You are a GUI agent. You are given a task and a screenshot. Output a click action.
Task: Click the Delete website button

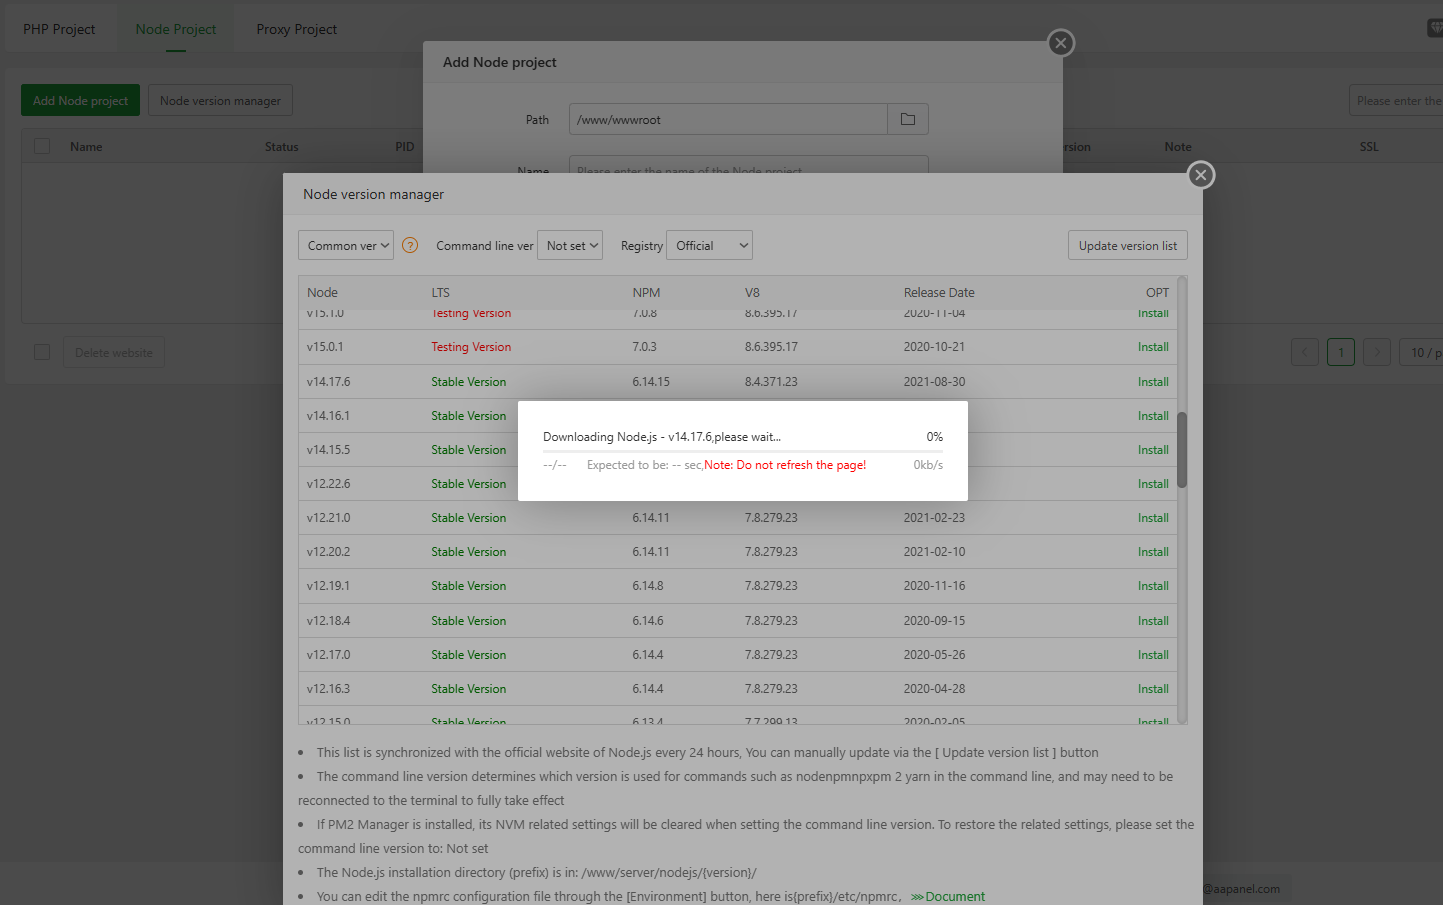[x=114, y=352]
